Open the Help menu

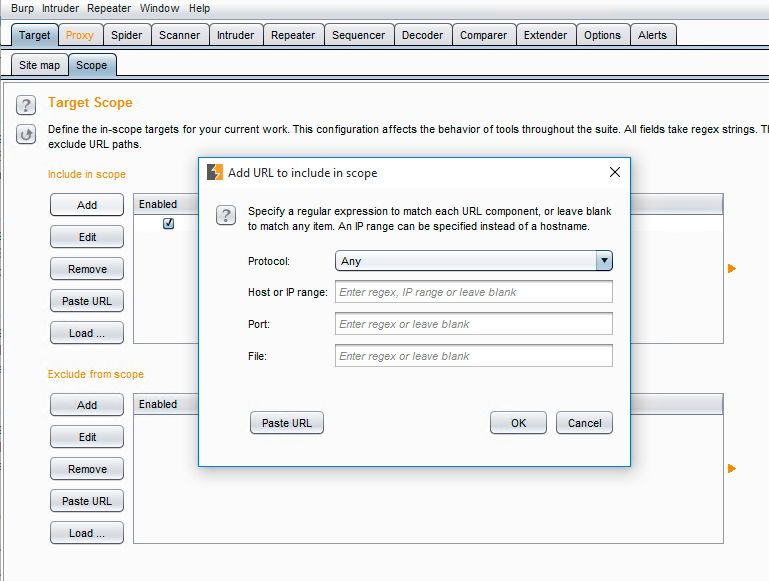[199, 8]
